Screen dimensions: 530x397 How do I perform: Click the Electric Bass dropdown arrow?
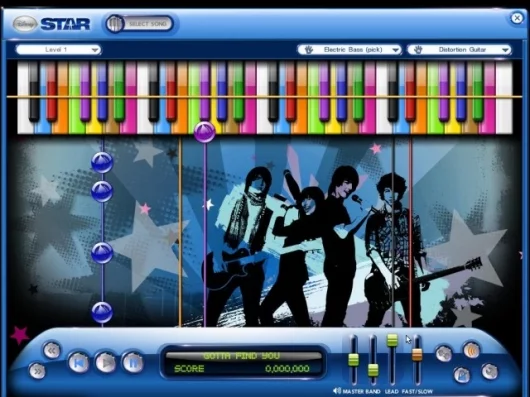point(395,50)
